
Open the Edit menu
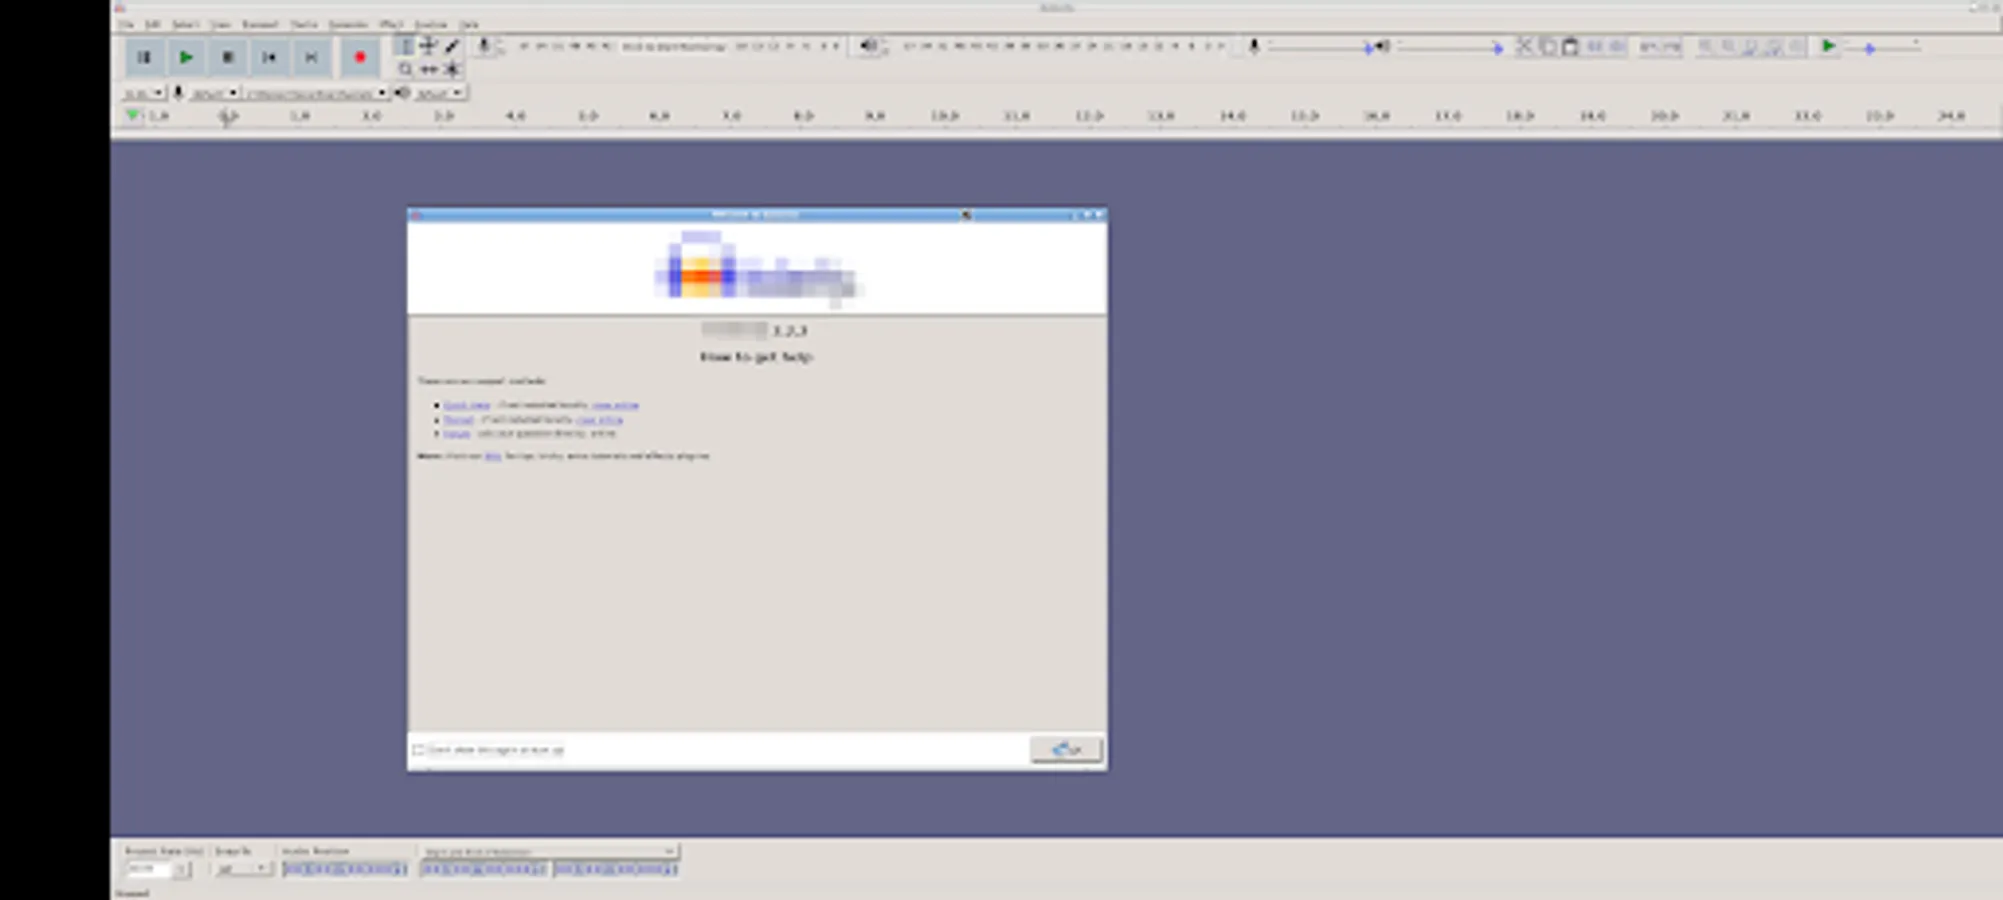152,24
